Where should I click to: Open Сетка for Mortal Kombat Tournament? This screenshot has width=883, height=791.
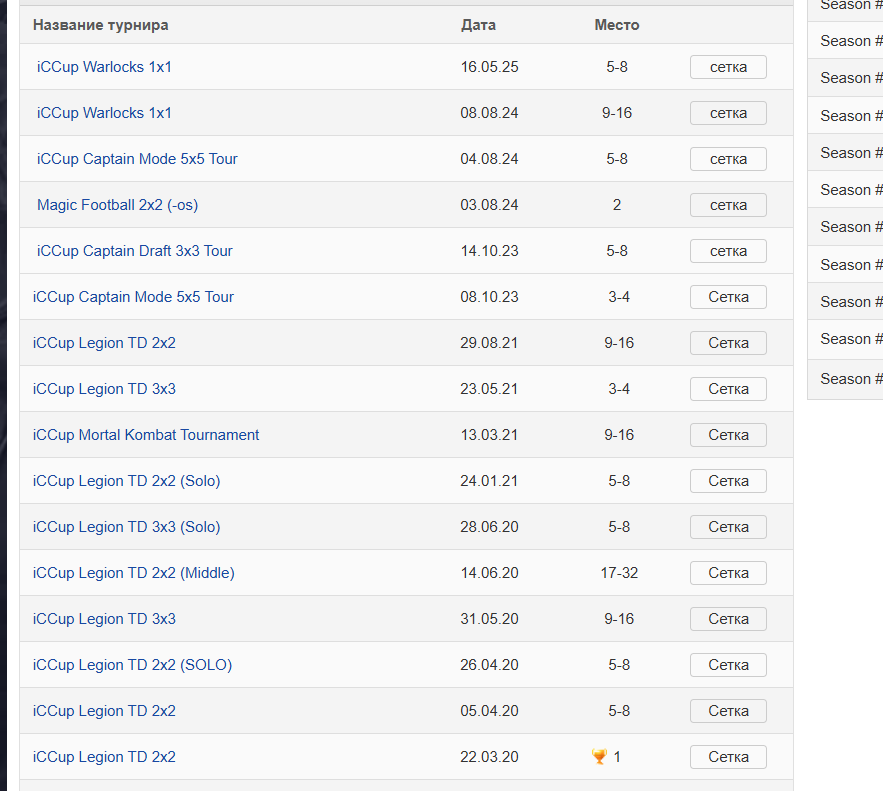[728, 435]
